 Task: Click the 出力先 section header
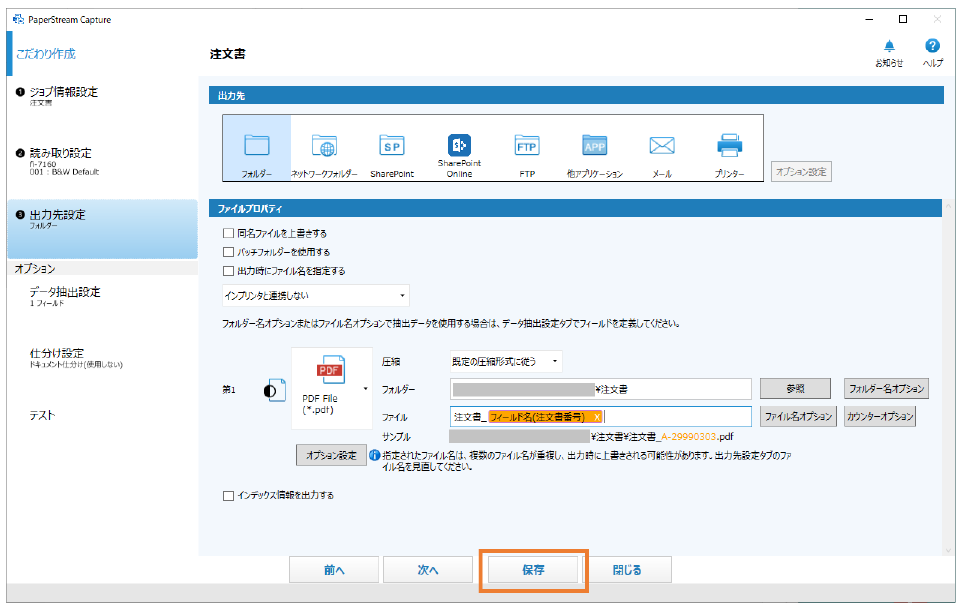[576, 96]
